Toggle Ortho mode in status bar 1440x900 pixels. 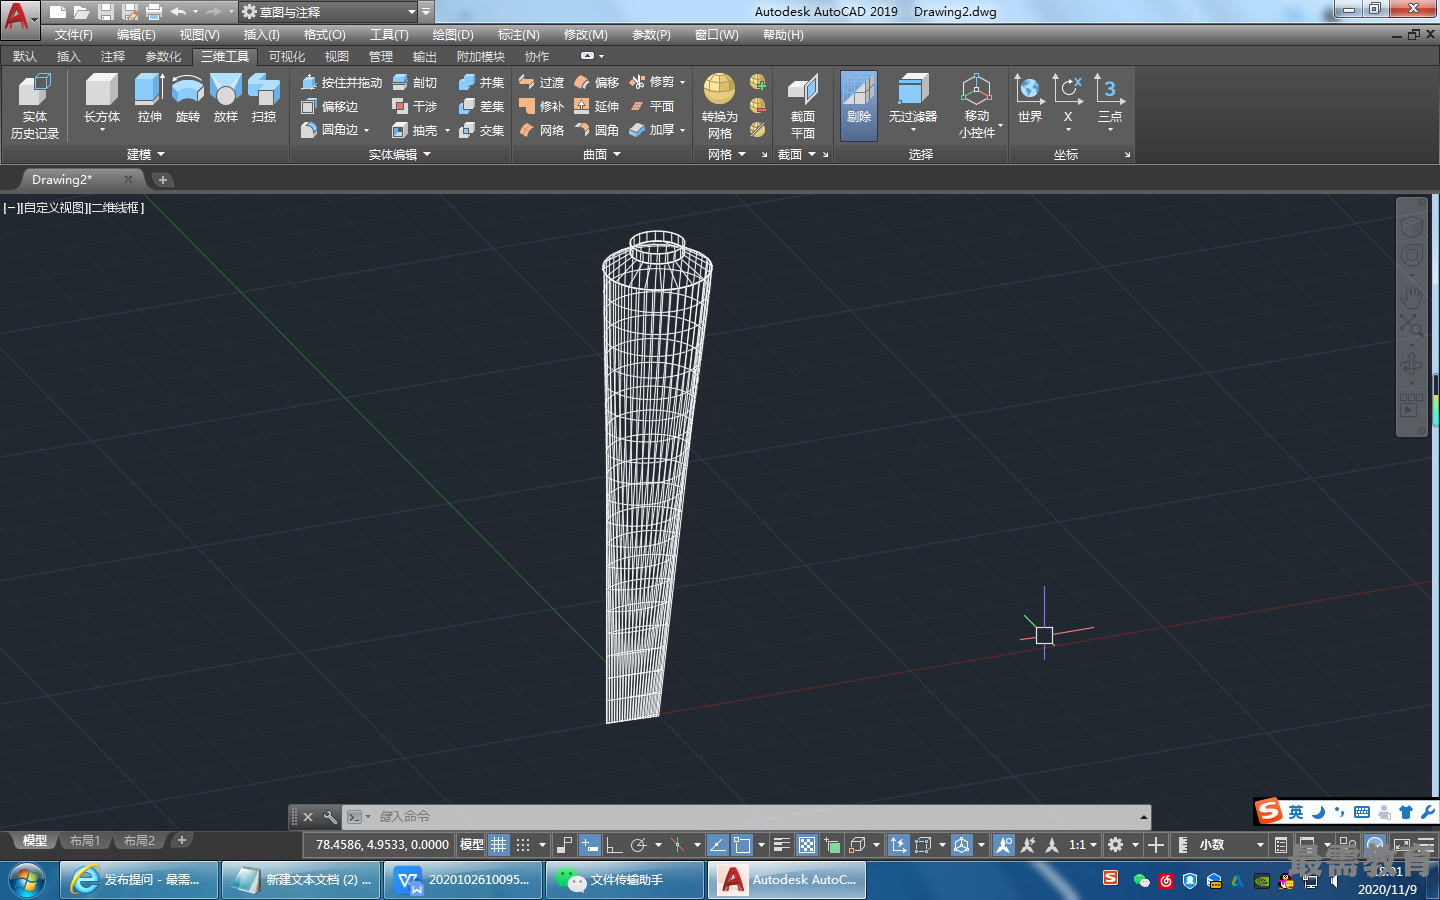click(614, 845)
